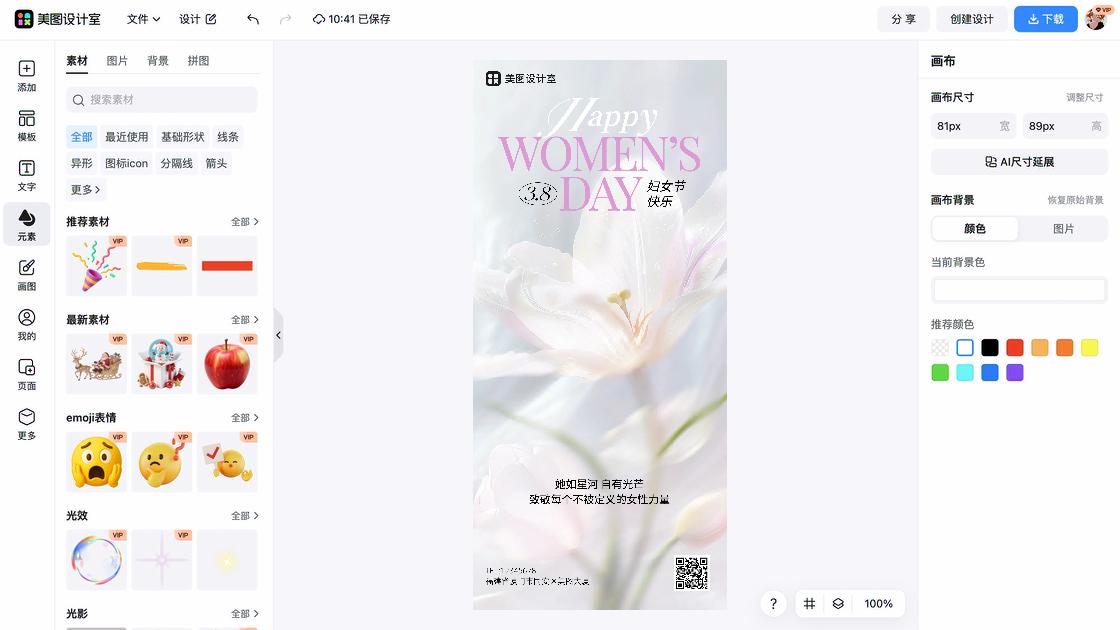Open the 文件 dropdown menu
This screenshot has height=630, width=1120.
click(143, 19)
